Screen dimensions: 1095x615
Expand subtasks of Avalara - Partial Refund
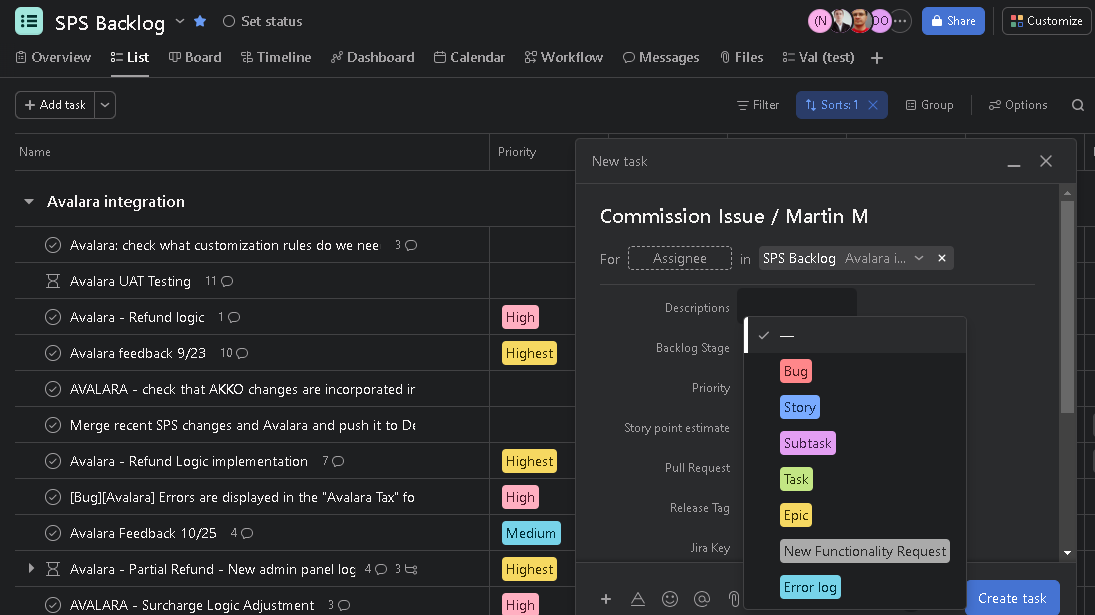click(31, 569)
